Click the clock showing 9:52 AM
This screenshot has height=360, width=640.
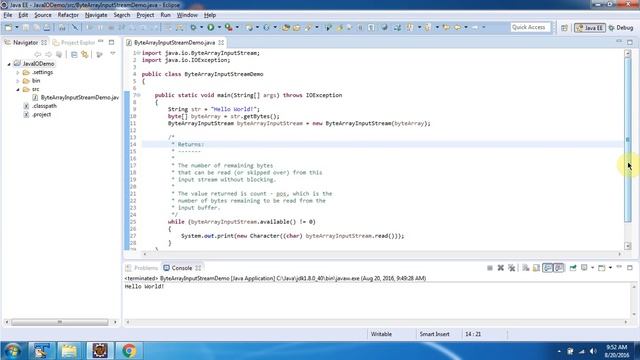click(616, 347)
